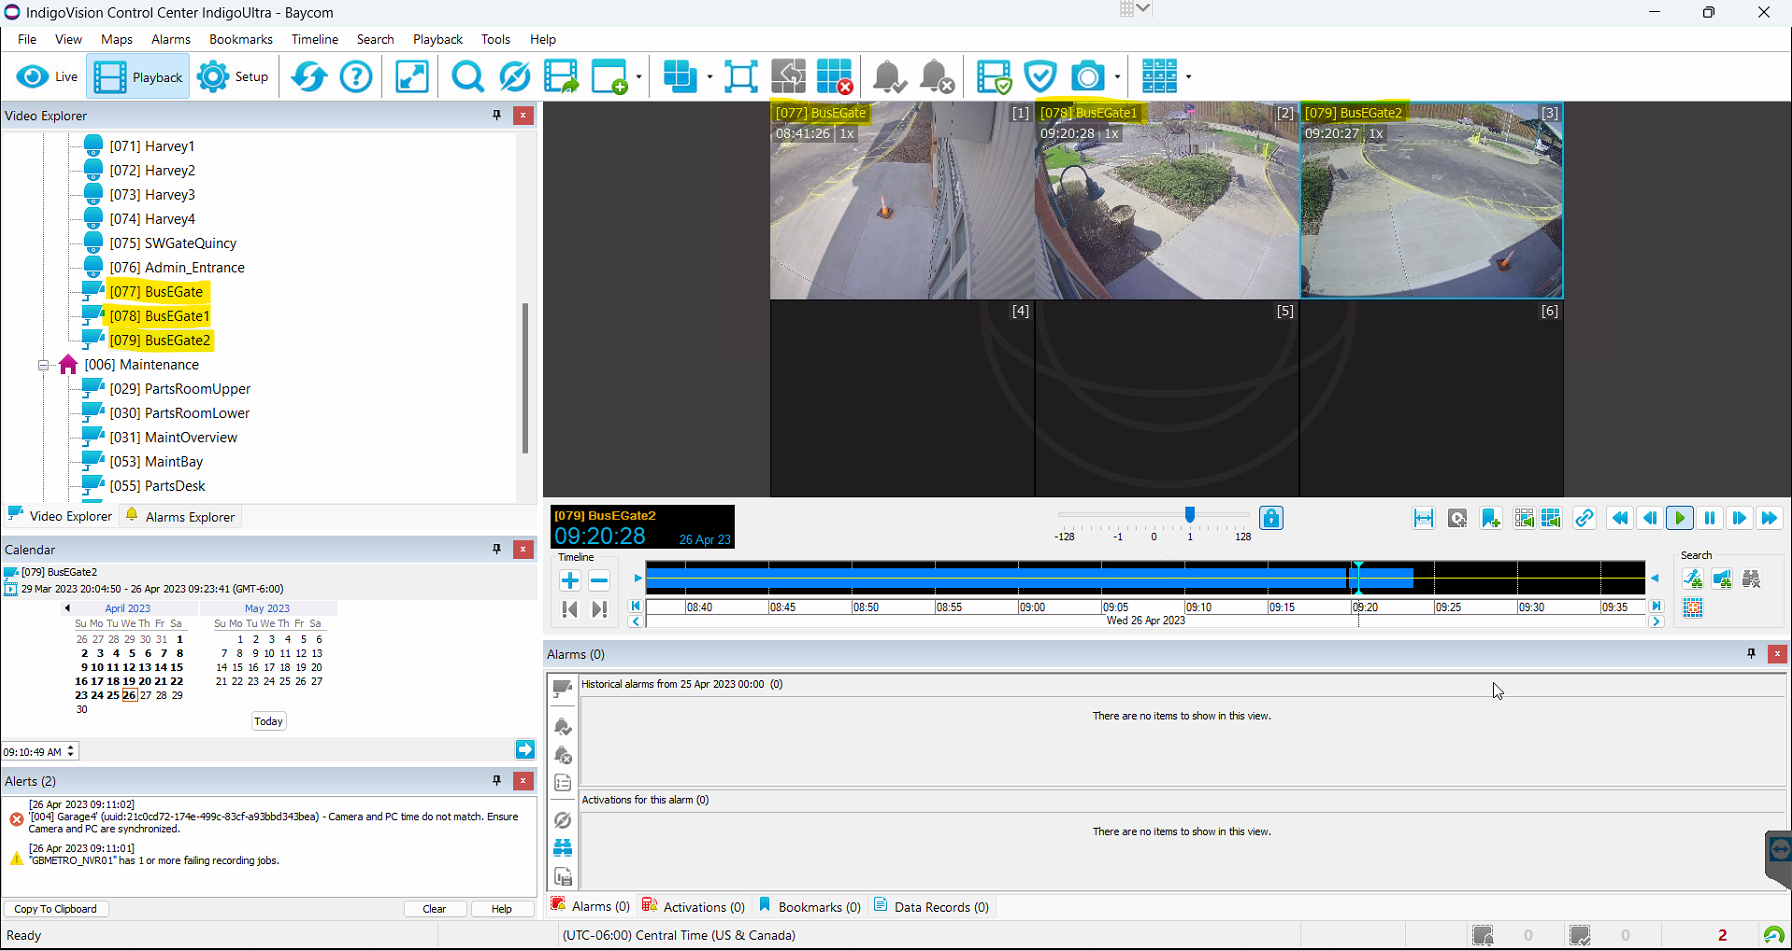Open the video pane stack dropdown arrow
Image resolution: width=1792 pixels, height=951 pixels.
click(x=709, y=77)
